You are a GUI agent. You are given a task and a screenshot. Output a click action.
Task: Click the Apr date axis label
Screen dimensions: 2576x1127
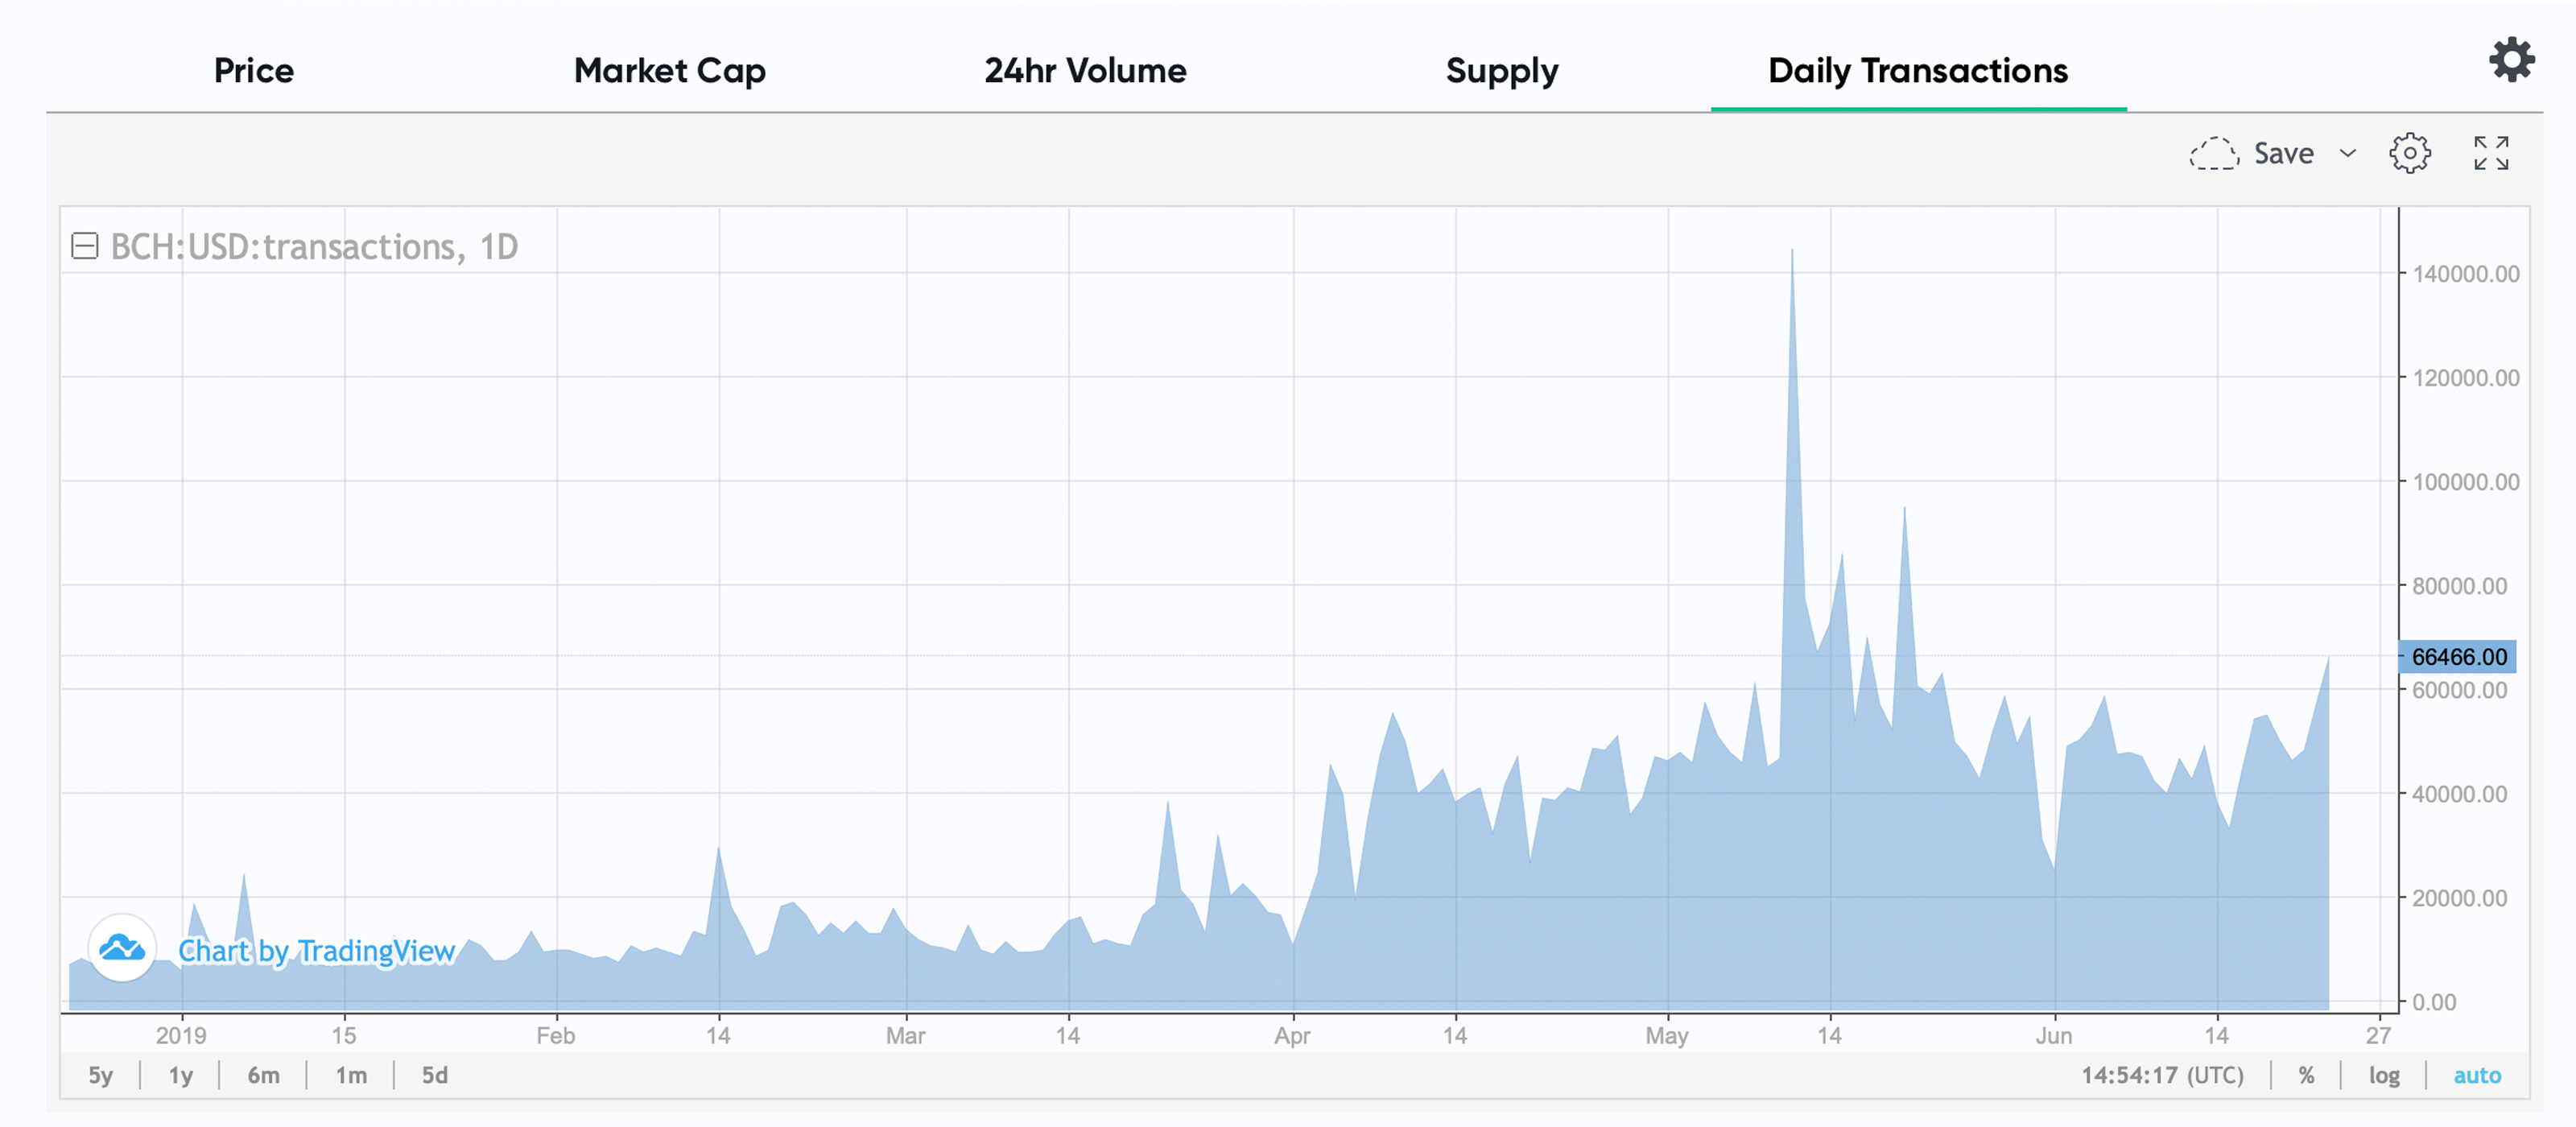(x=1291, y=1036)
